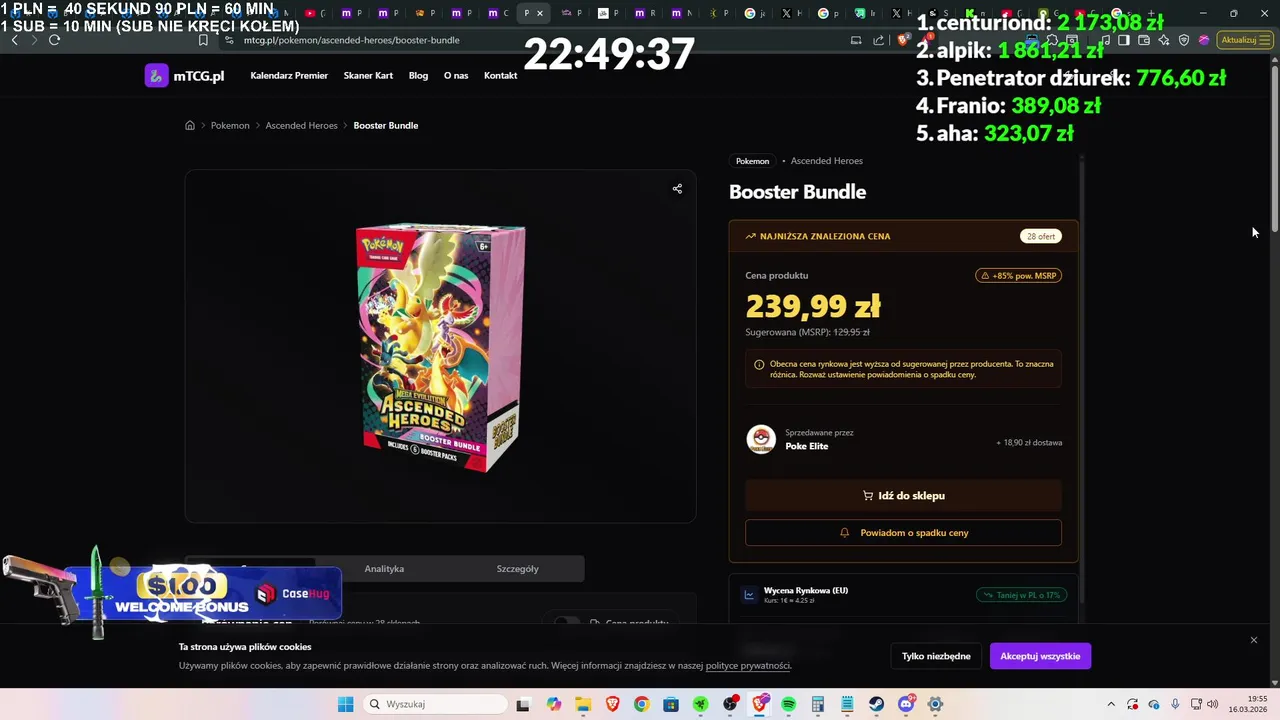Click the Wyszukaj taskbar search box

click(435, 704)
